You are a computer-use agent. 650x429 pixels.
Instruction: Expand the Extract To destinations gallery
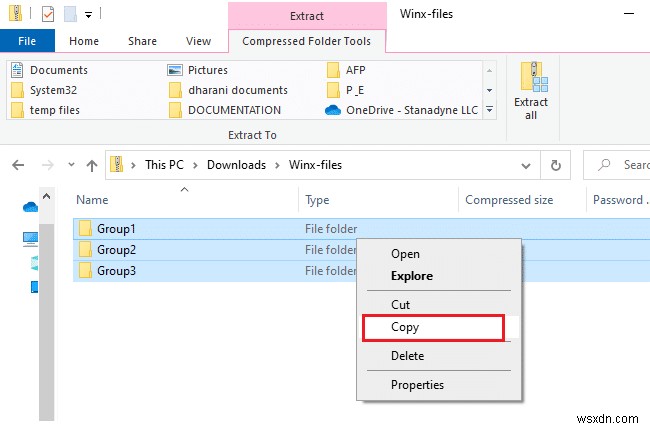(x=489, y=109)
